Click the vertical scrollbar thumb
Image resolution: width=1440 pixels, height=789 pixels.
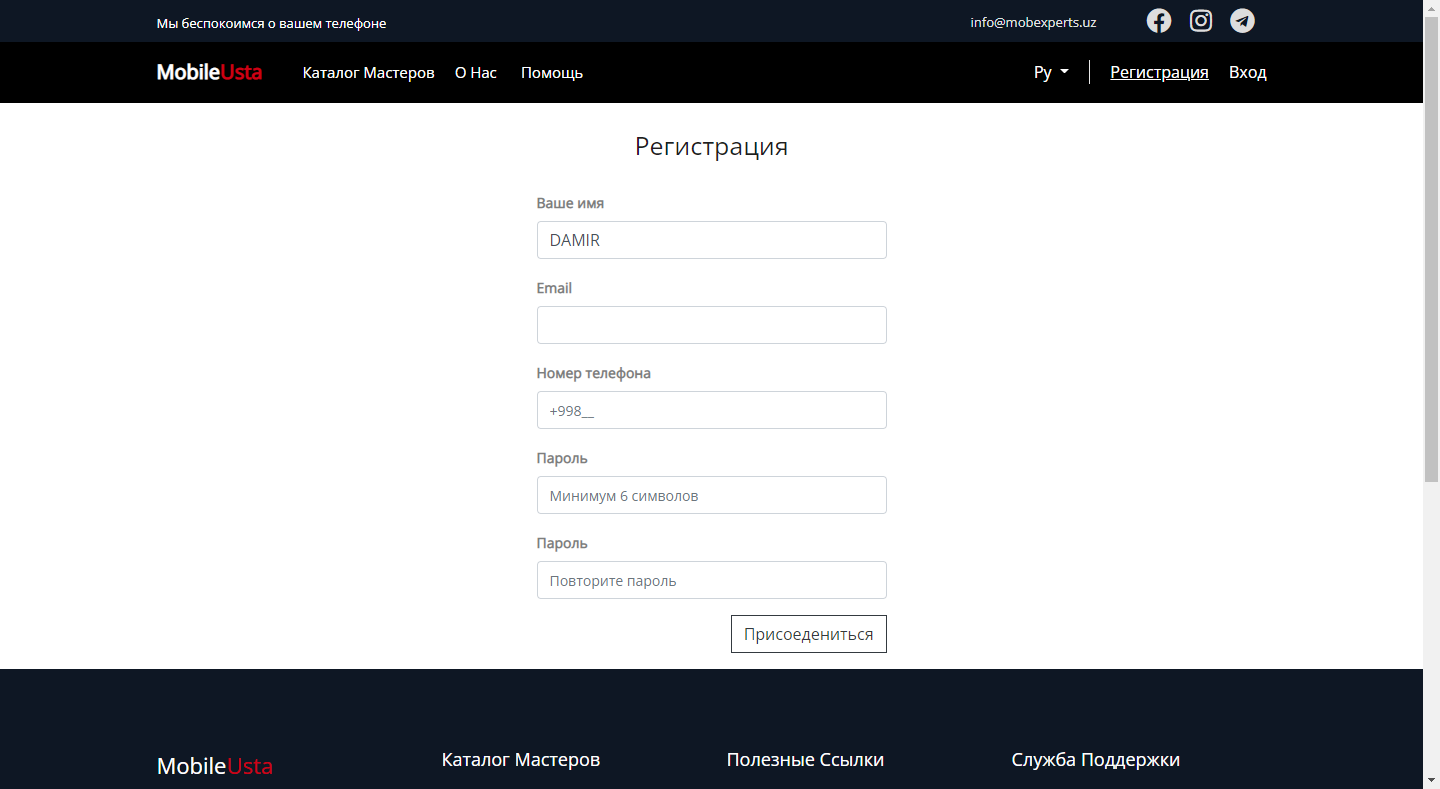[x=1431, y=250]
